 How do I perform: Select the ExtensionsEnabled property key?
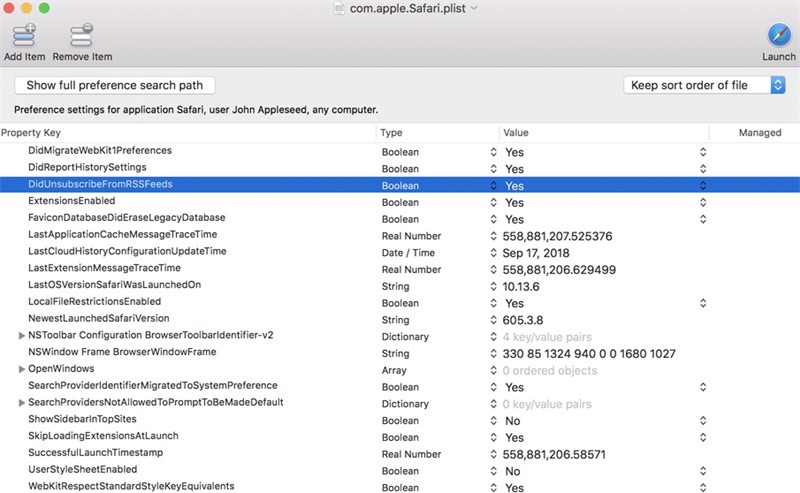pyautogui.click(x=71, y=201)
